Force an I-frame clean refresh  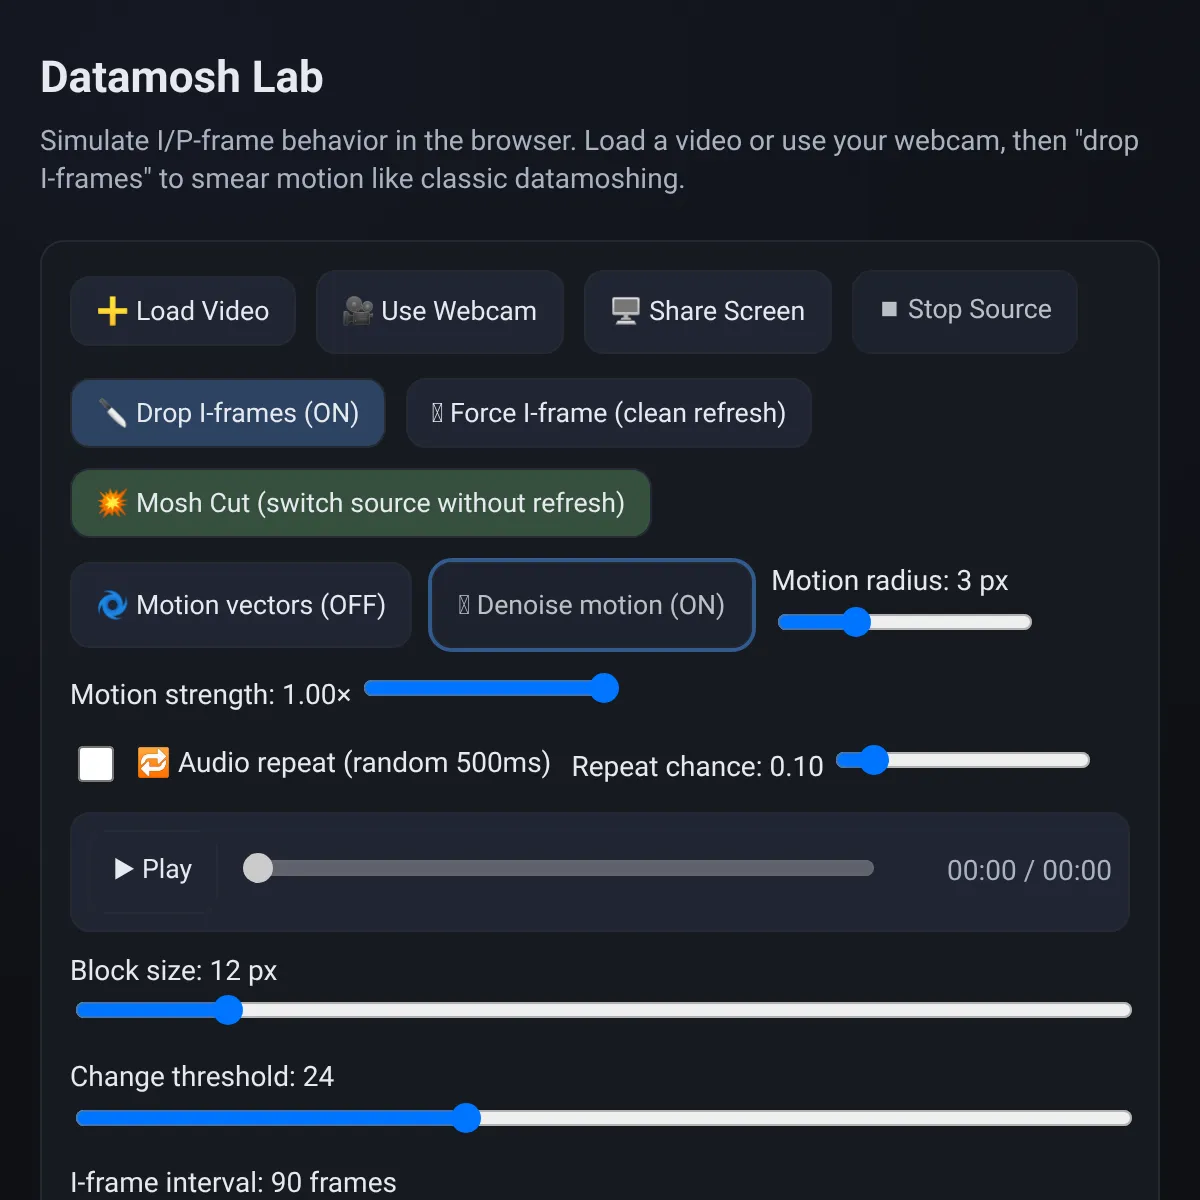click(609, 413)
